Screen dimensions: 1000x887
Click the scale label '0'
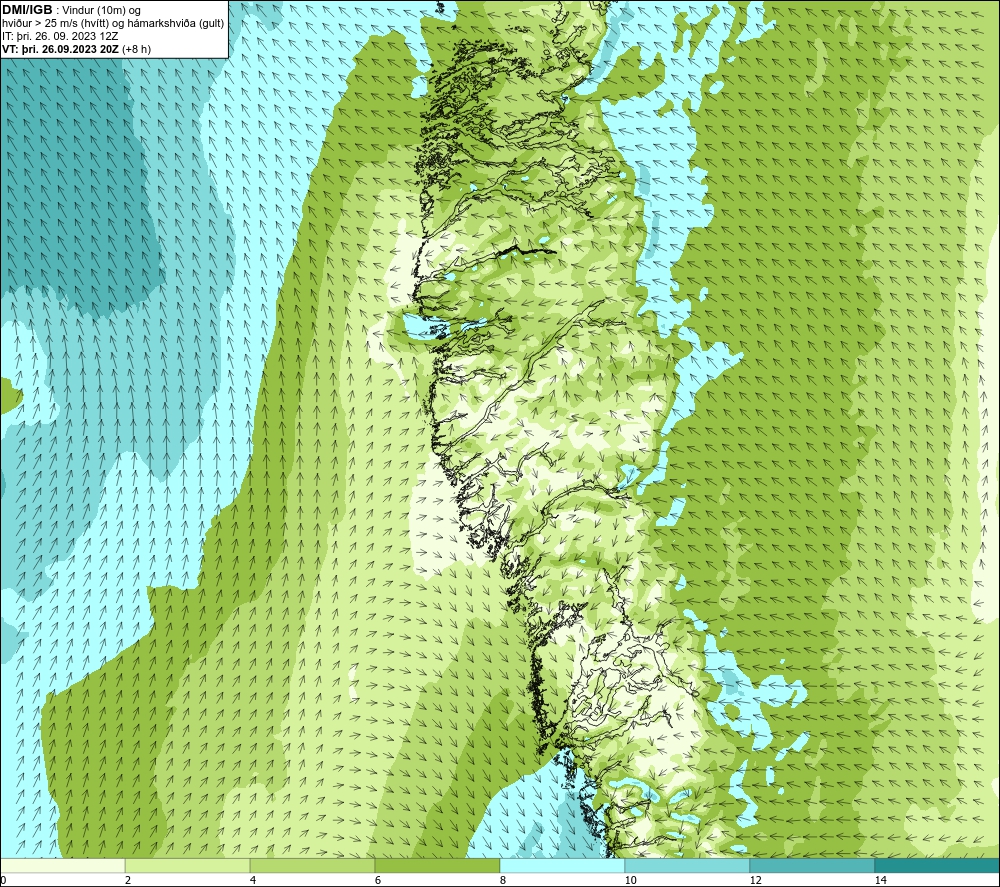3,880
